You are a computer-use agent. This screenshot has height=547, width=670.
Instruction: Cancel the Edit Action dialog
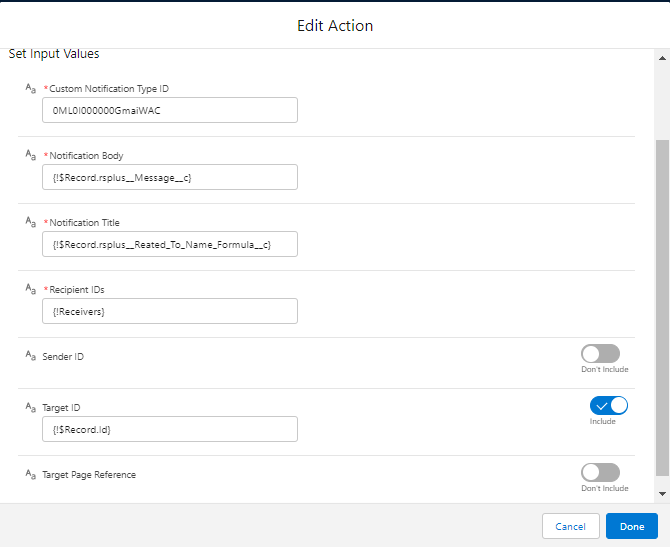(x=570, y=526)
